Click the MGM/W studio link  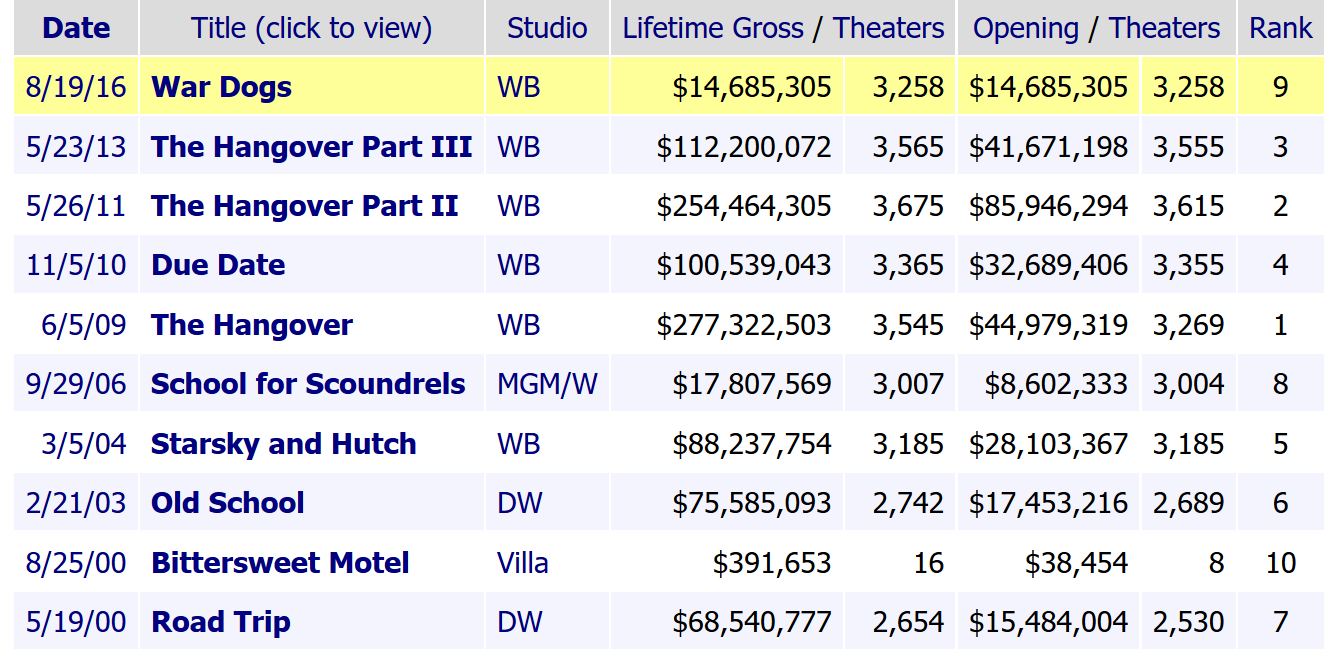[547, 384]
